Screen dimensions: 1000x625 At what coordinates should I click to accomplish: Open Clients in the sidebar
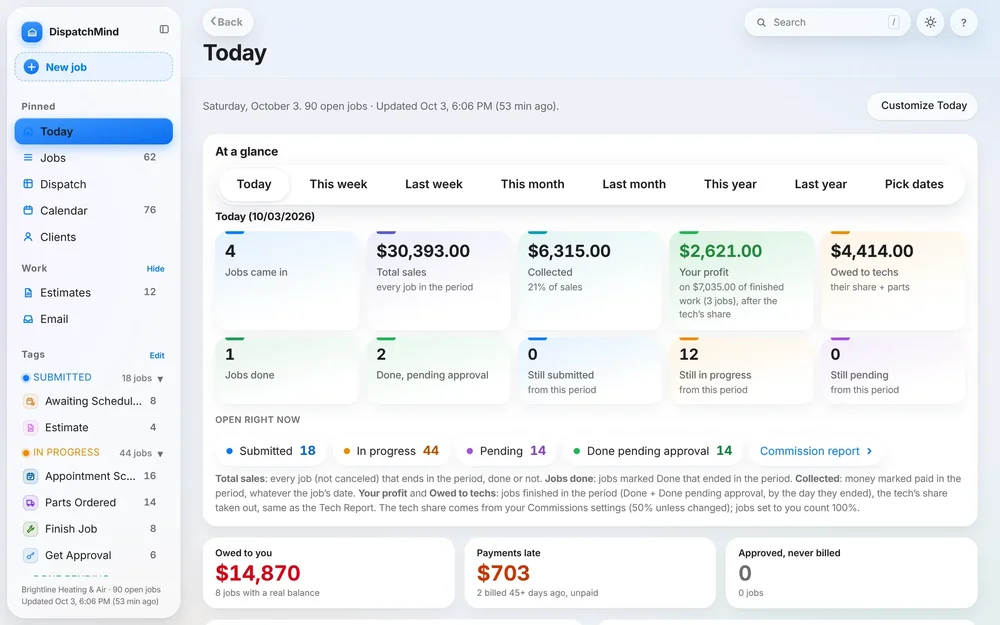[94, 237]
